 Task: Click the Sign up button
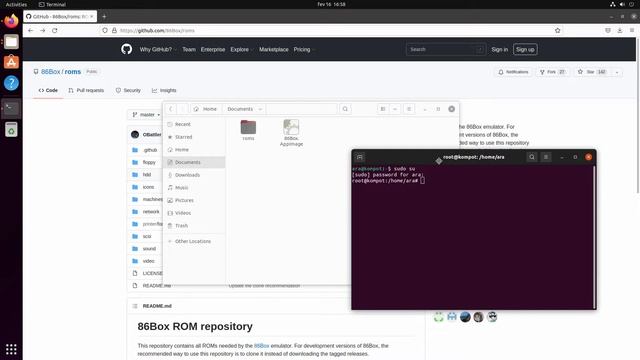point(525,49)
